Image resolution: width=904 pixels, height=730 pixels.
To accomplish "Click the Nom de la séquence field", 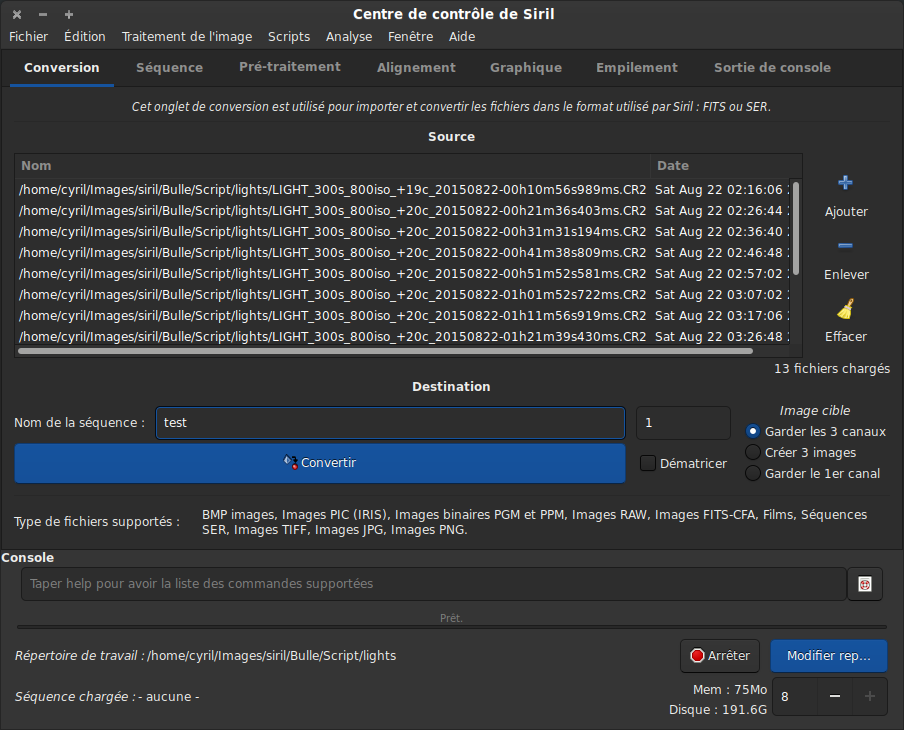I will (390, 423).
